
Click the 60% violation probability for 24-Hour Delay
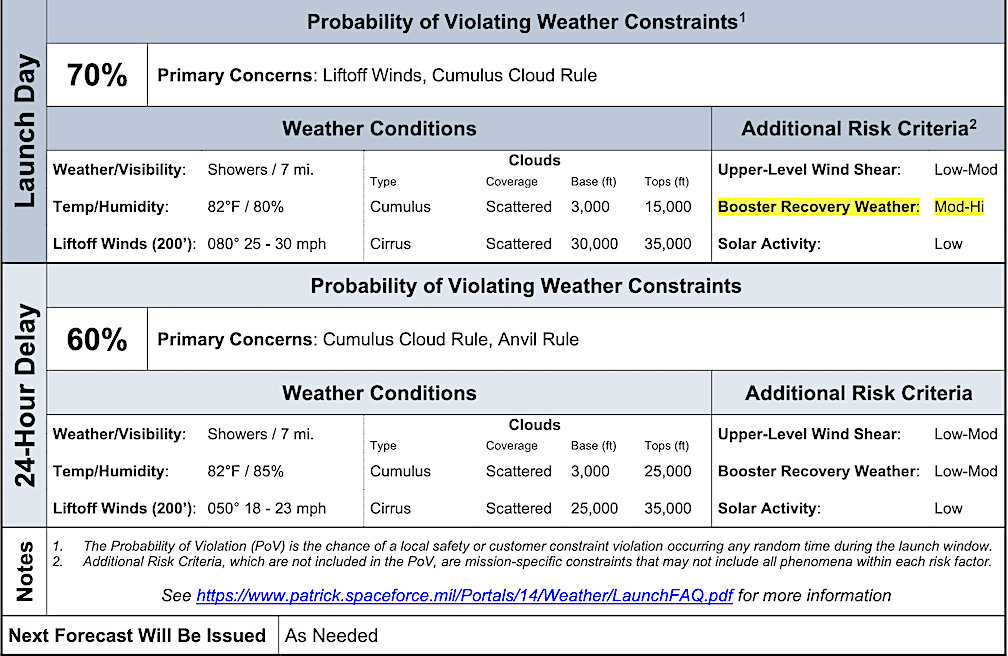tap(97, 340)
